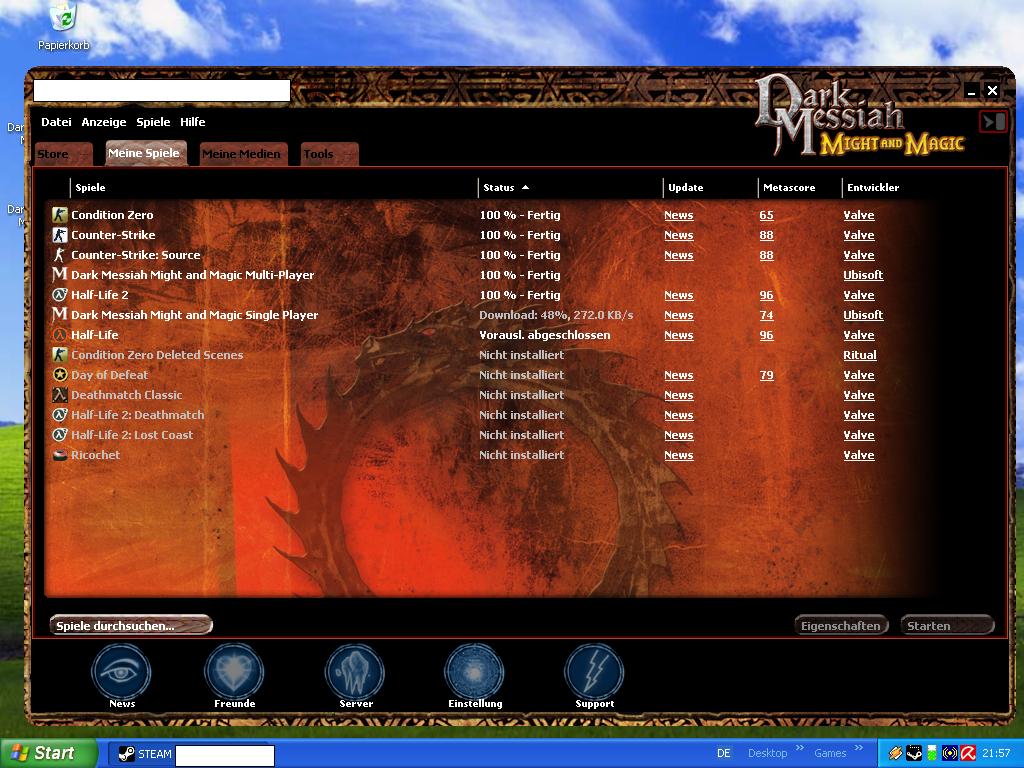Click Condition Zero Deleted Scenes icon

tap(59, 355)
